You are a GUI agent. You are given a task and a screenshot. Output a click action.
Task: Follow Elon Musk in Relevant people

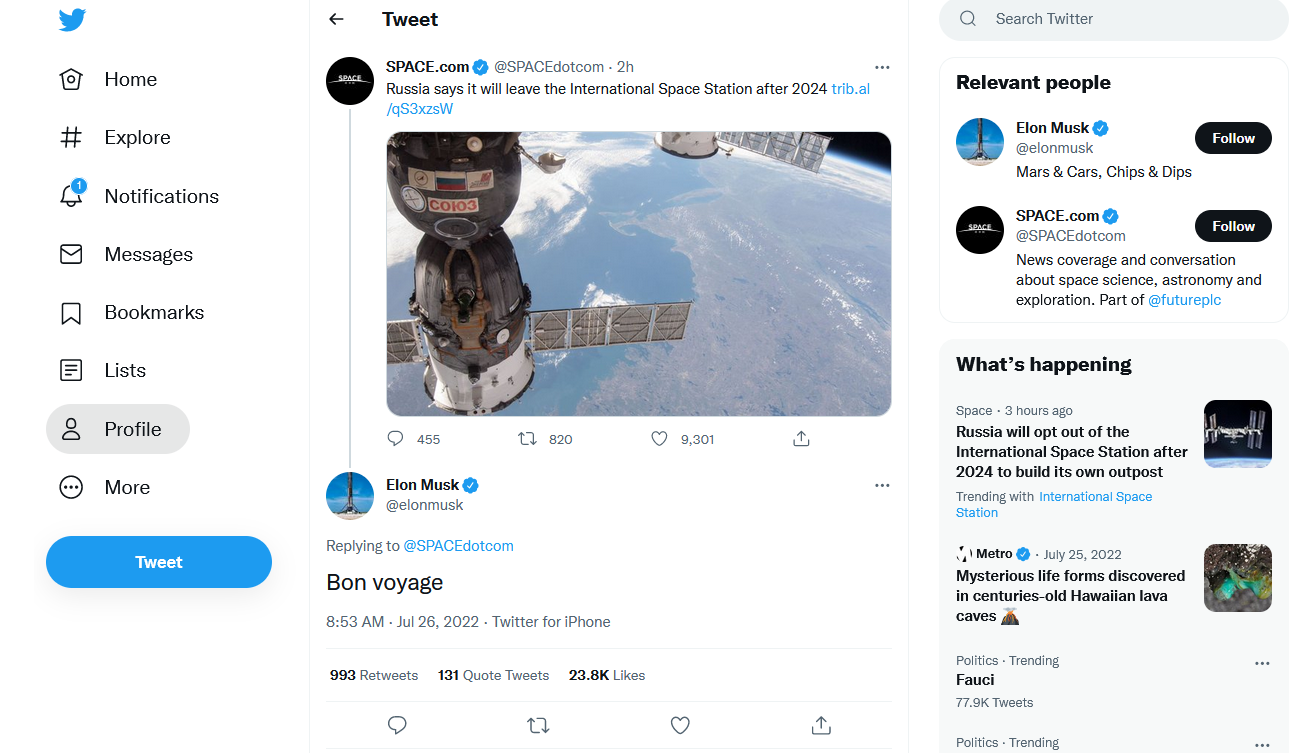(x=1233, y=138)
